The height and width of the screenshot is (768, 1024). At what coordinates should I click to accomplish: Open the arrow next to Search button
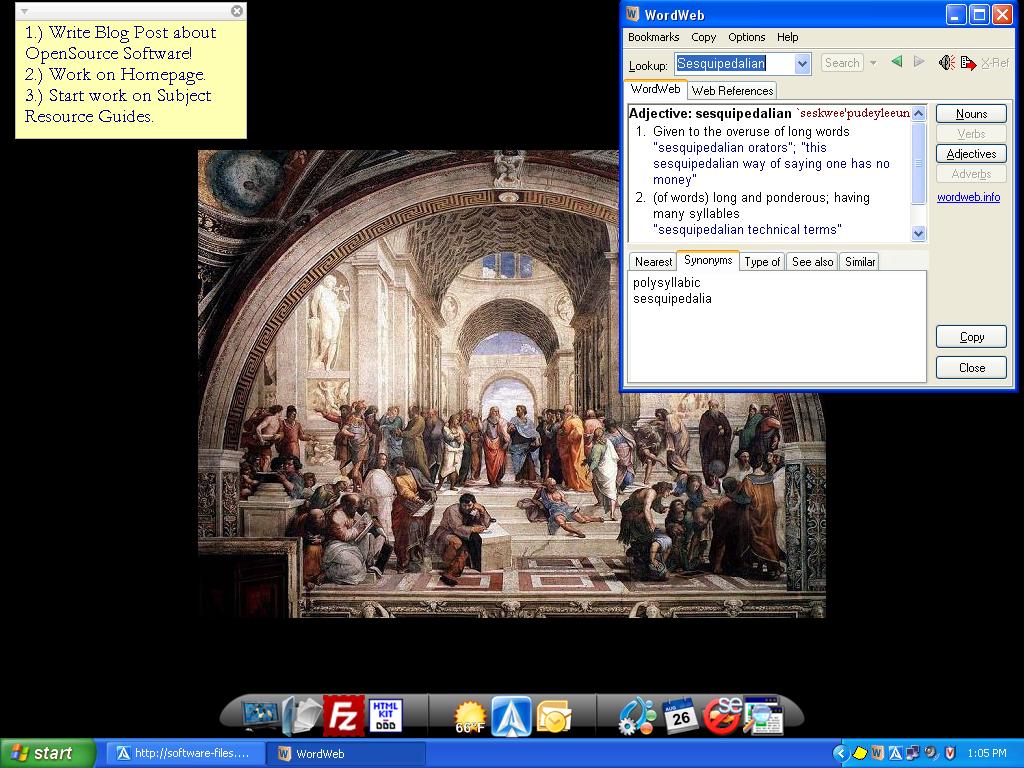pyautogui.click(x=873, y=63)
